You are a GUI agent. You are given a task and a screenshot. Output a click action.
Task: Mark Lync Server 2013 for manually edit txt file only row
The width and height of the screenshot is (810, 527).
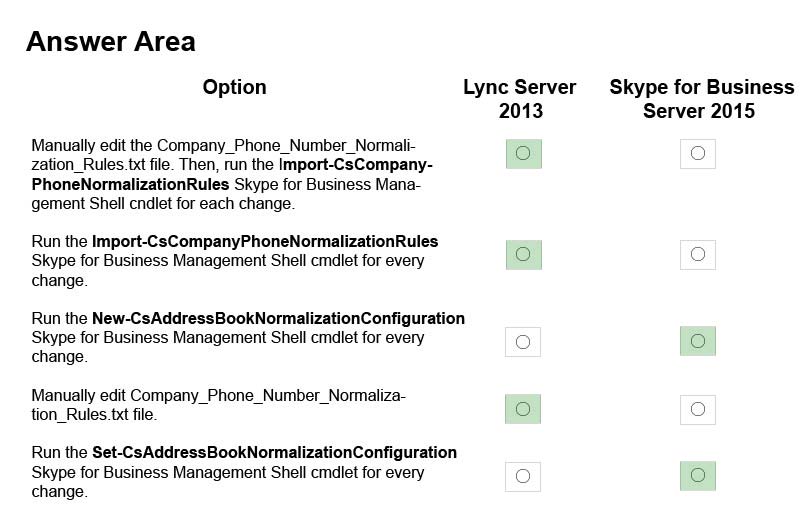523,409
